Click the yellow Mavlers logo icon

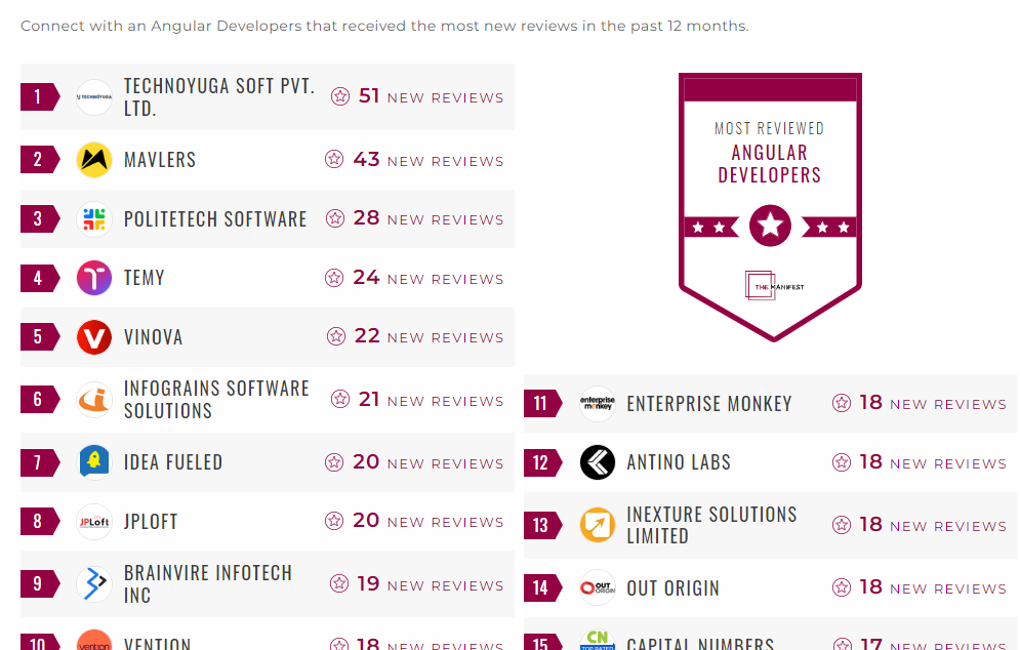[x=94, y=160]
